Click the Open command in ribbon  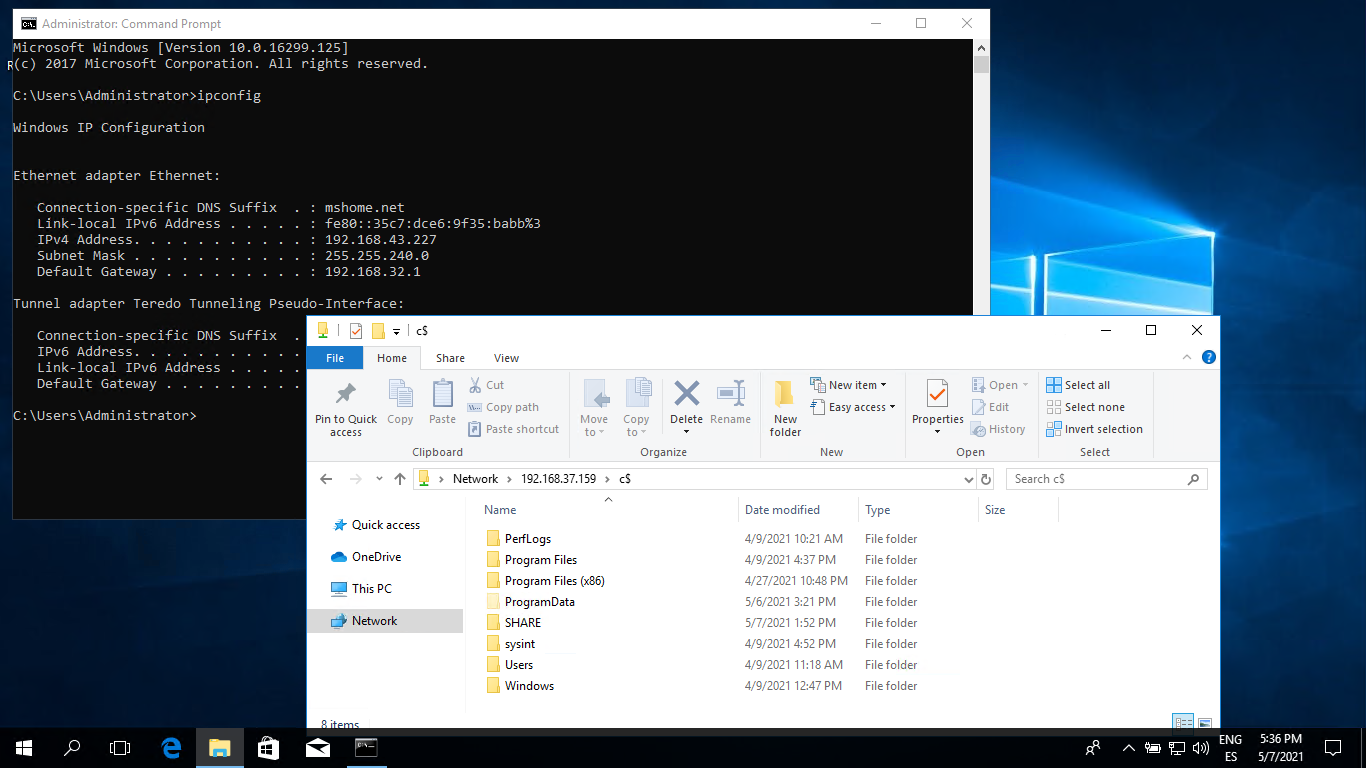click(1000, 385)
